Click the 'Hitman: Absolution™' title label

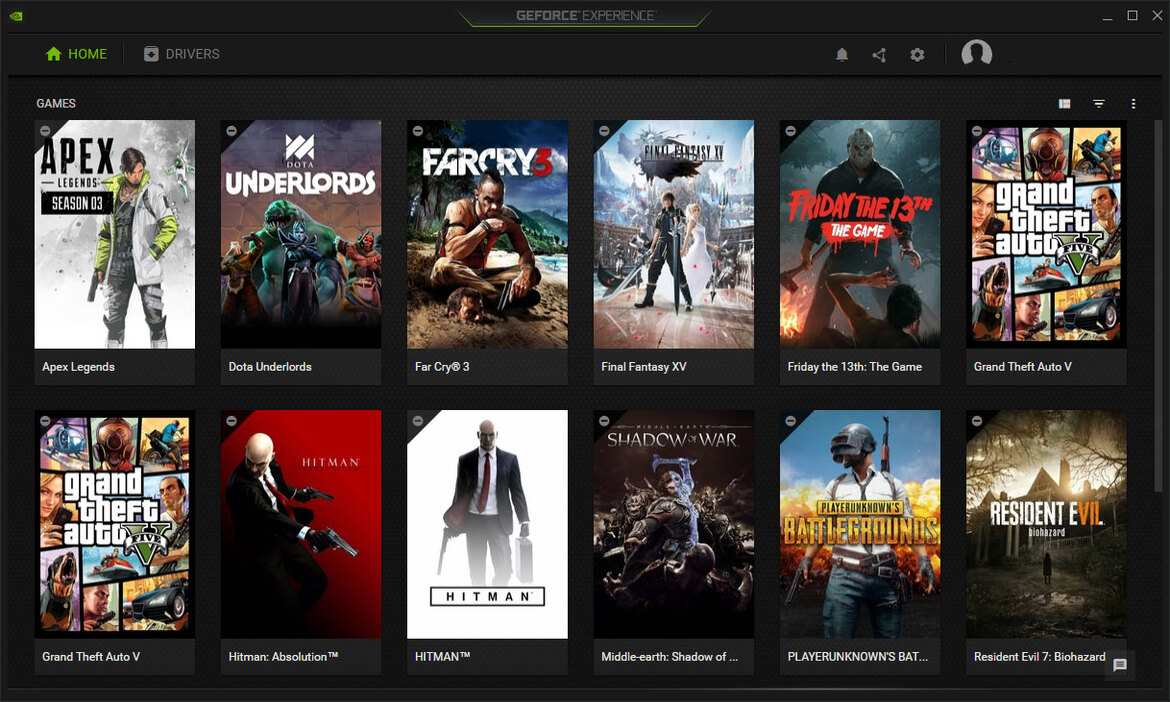(x=284, y=657)
